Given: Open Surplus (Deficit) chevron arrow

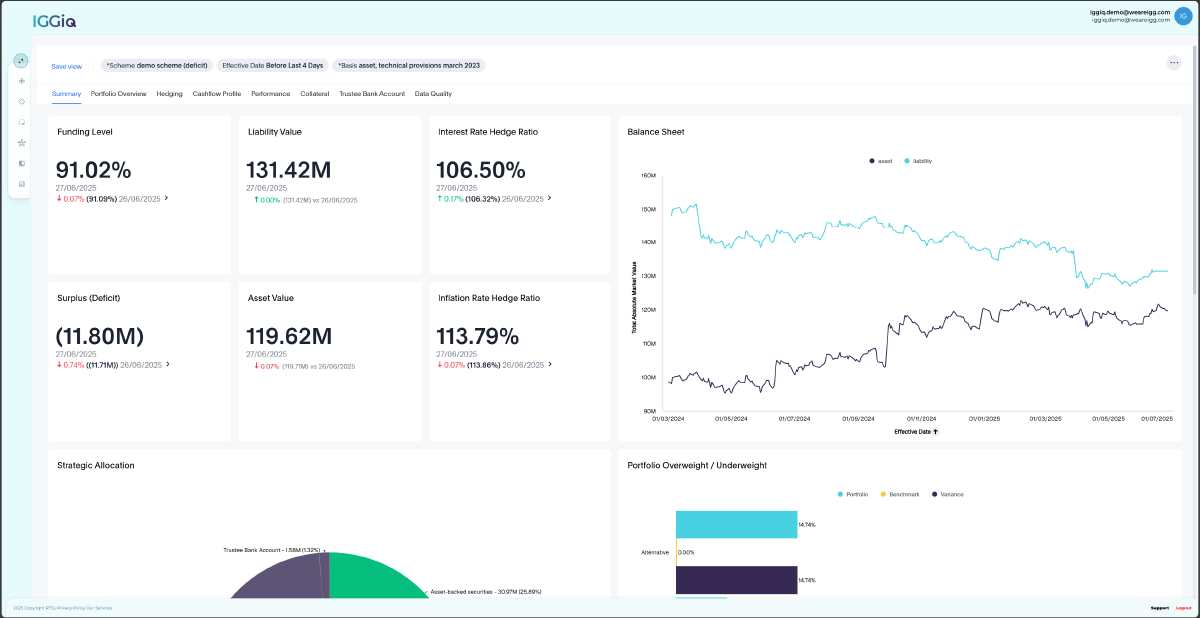Looking at the screenshot, I should coord(167,364).
